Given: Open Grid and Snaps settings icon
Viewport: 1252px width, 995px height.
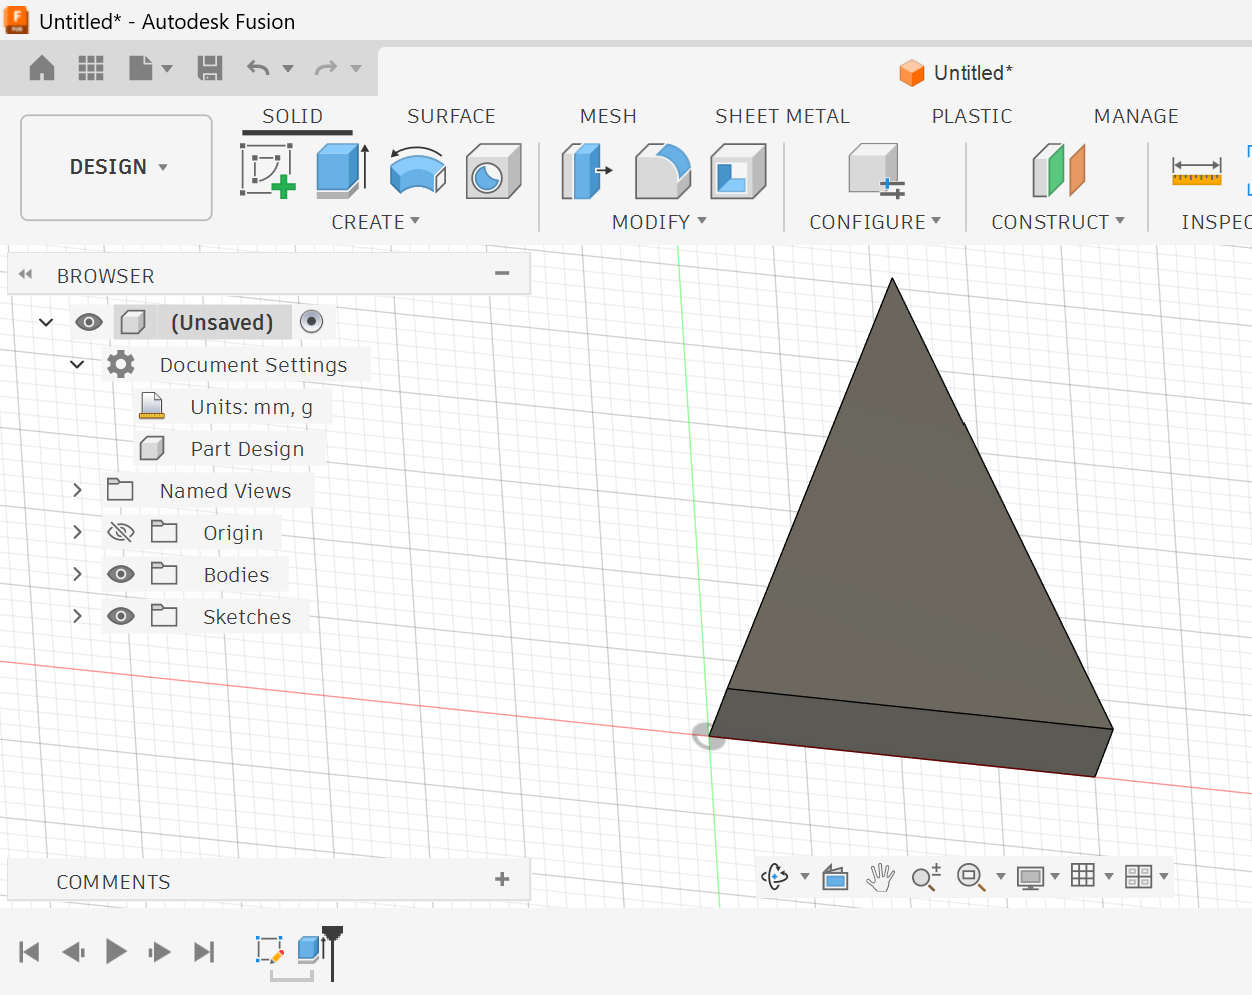Looking at the screenshot, I should 1083,876.
